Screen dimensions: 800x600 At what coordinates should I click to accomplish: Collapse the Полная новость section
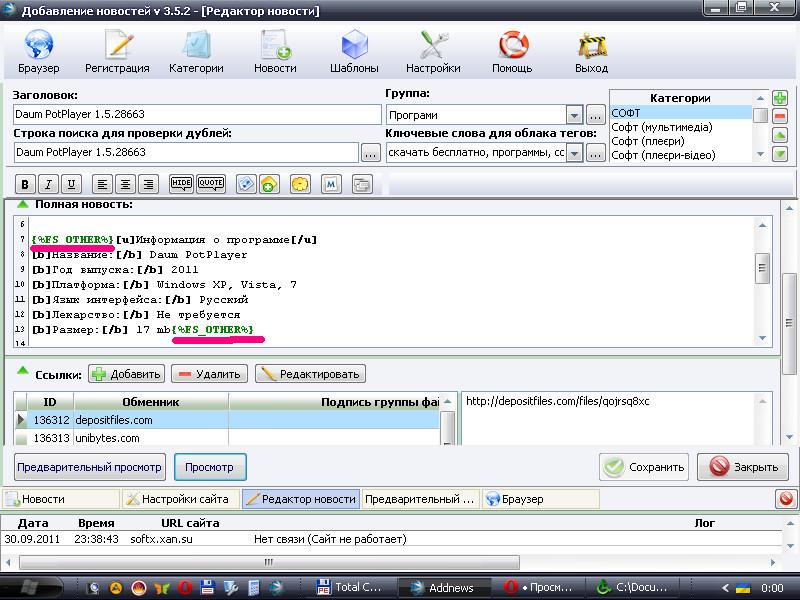22,205
